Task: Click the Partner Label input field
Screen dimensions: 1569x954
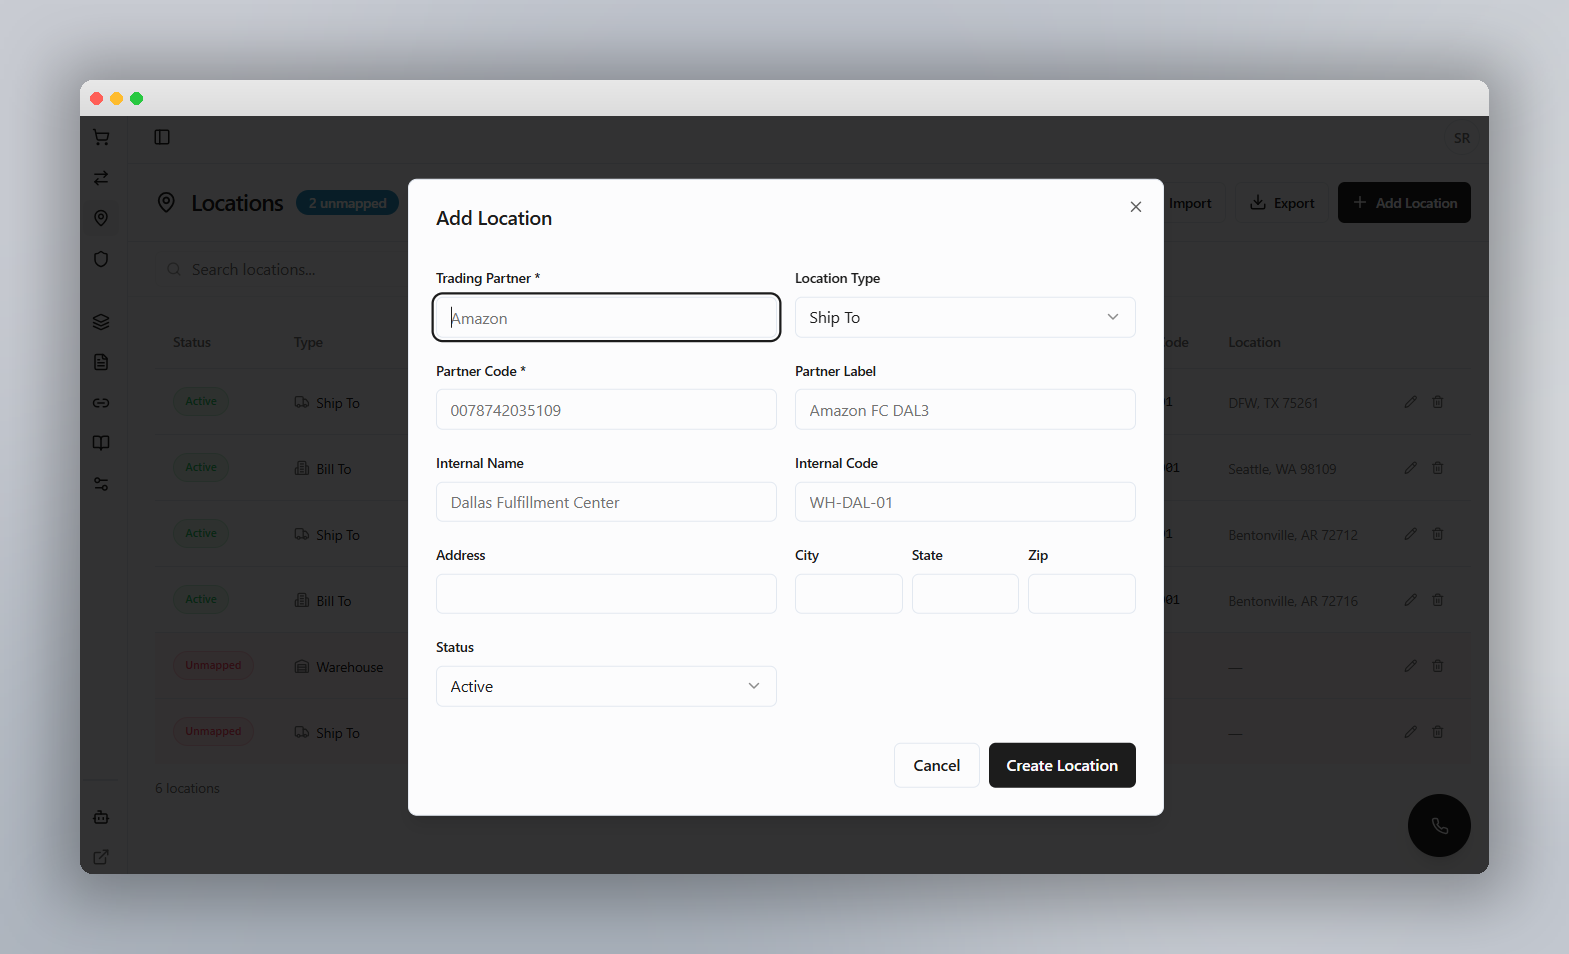Action: coord(965,410)
